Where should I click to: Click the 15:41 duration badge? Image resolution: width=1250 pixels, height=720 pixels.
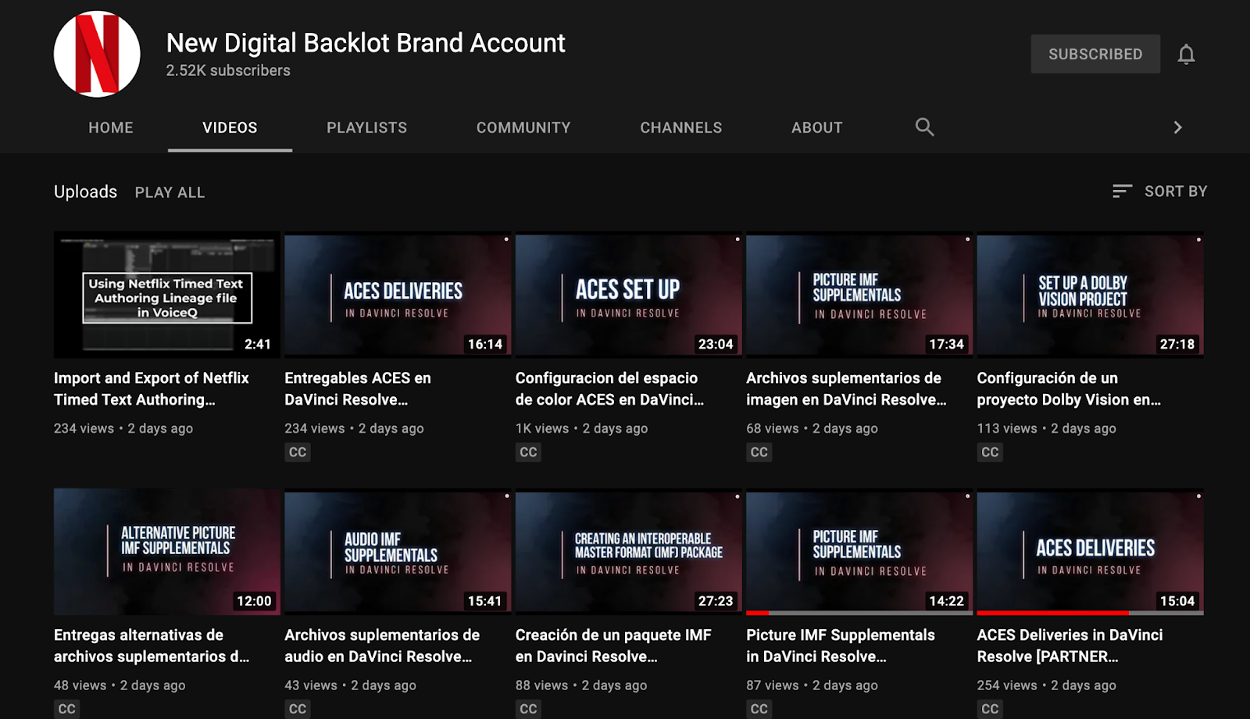tap(485, 601)
